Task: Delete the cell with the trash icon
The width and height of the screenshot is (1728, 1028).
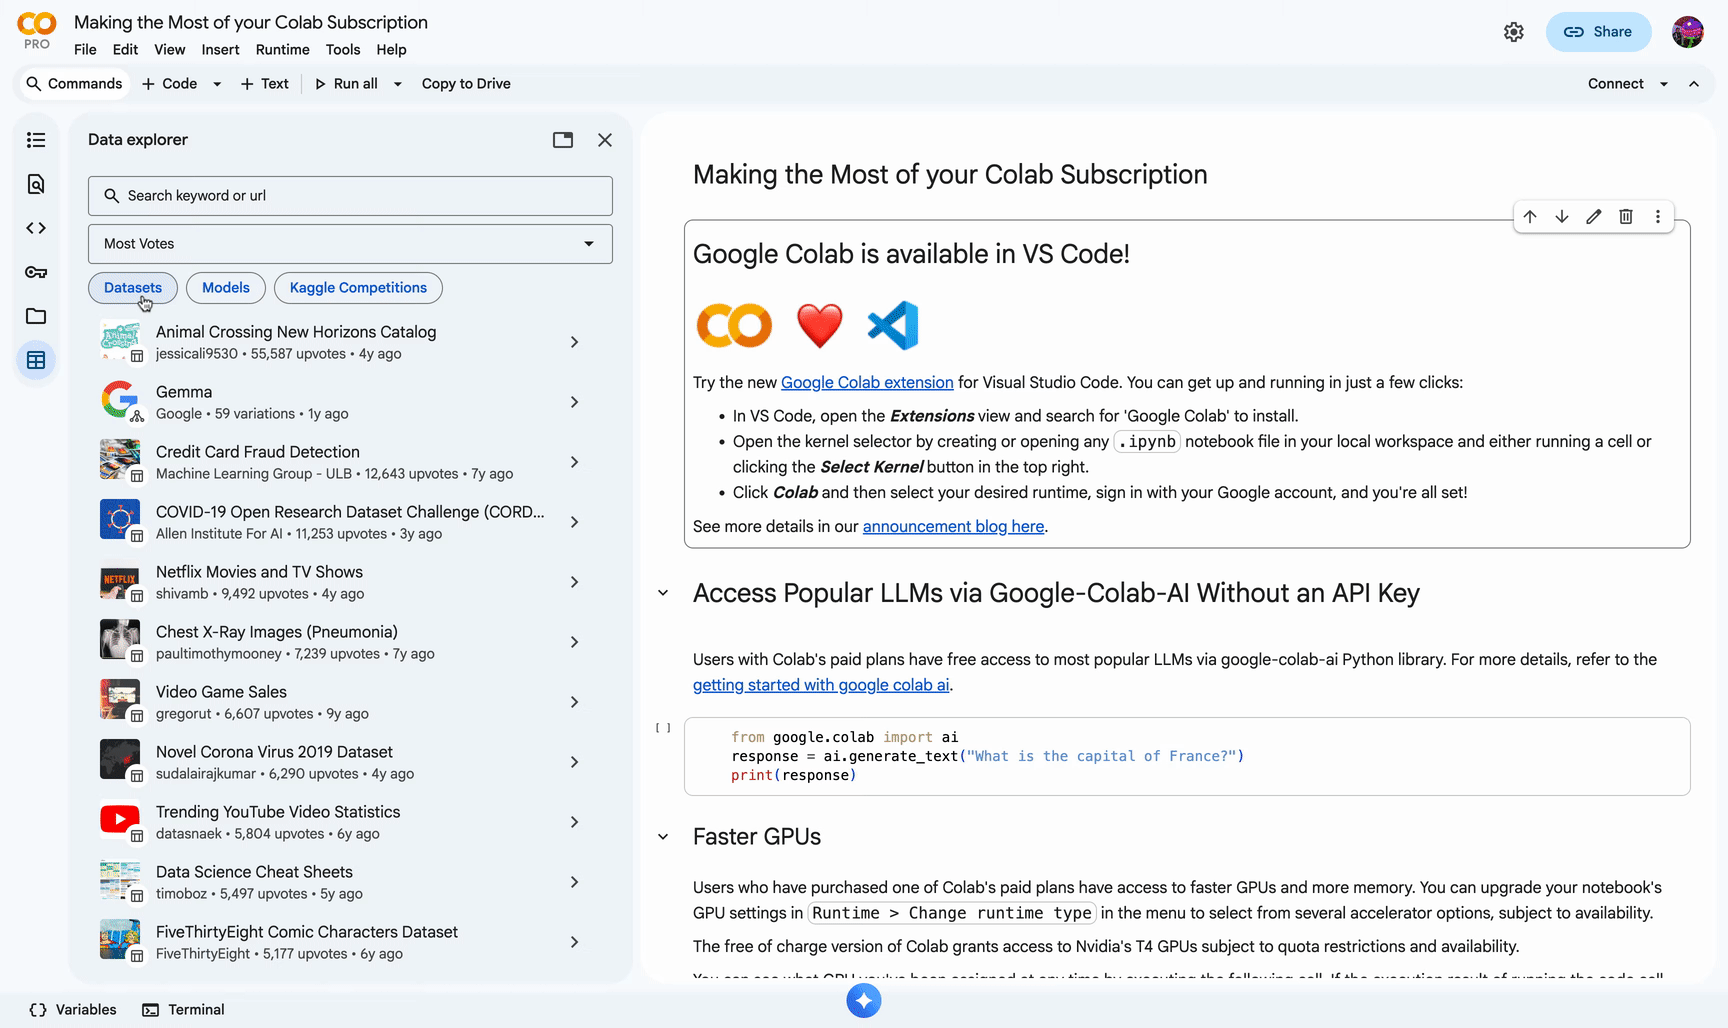Action: [x=1626, y=216]
